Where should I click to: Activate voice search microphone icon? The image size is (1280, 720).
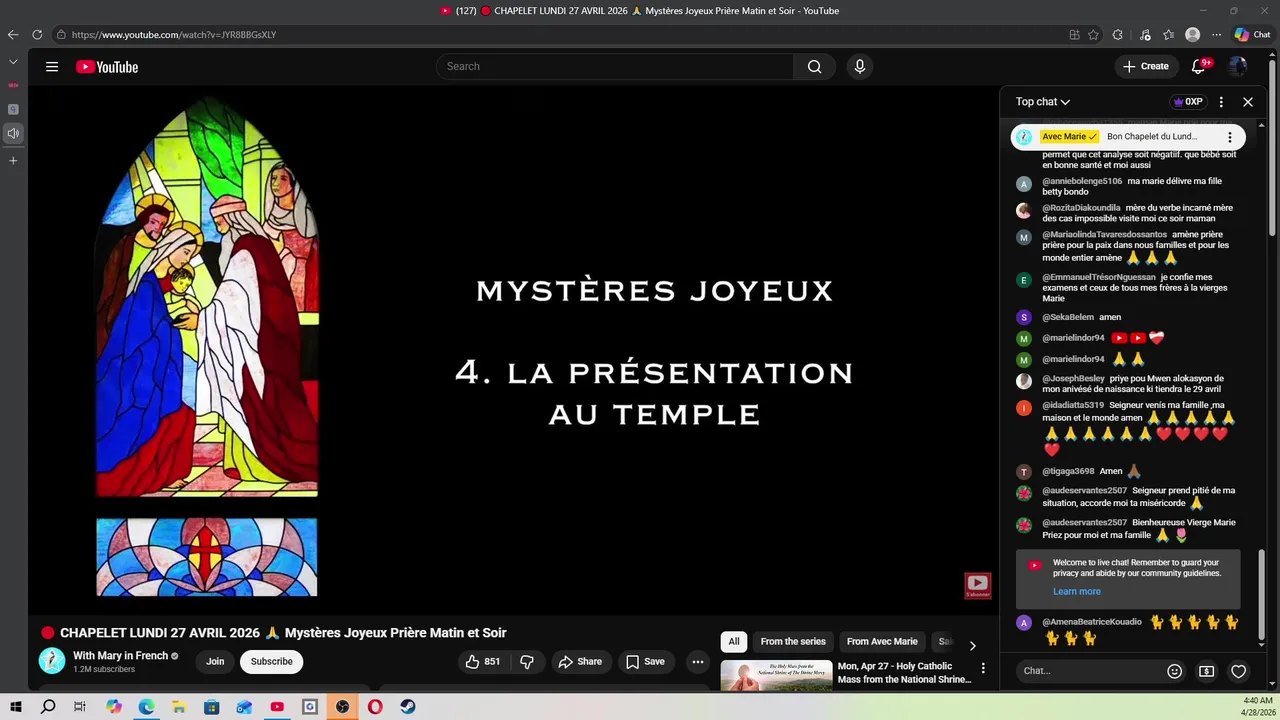click(859, 66)
